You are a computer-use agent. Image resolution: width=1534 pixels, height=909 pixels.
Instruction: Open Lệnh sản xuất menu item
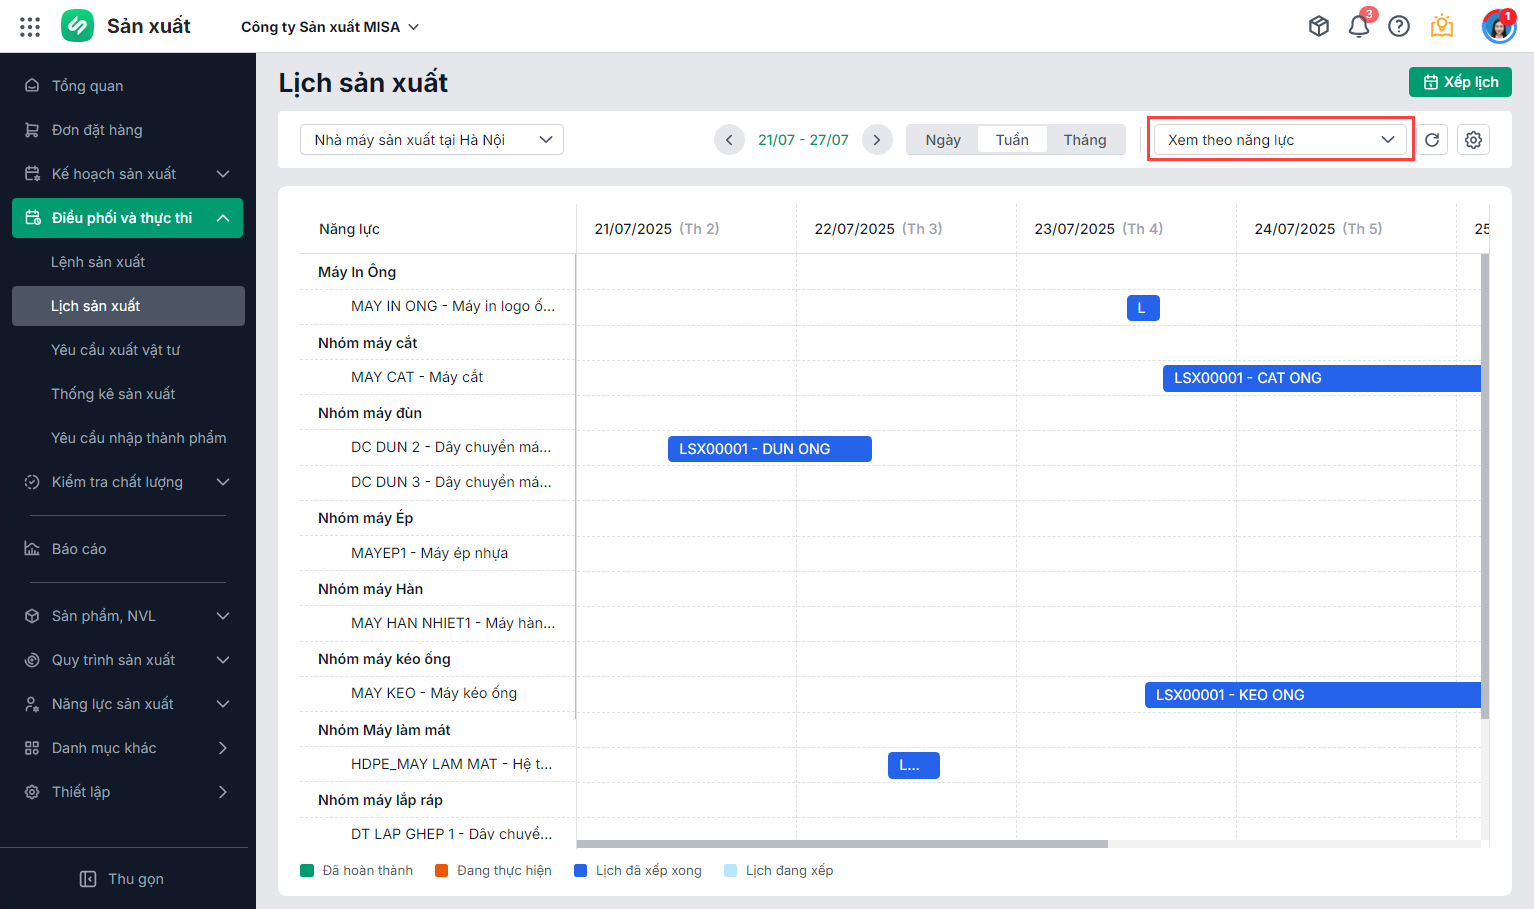coord(98,262)
